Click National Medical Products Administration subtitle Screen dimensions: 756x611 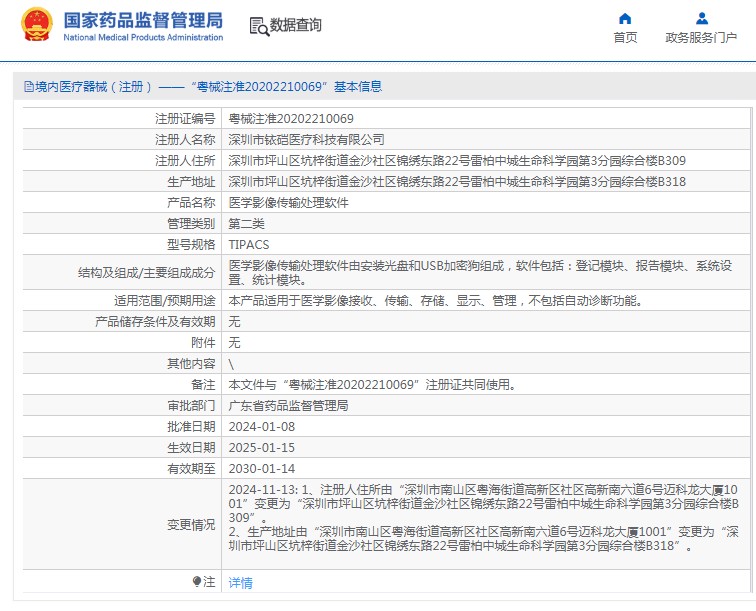(x=143, y=38)
